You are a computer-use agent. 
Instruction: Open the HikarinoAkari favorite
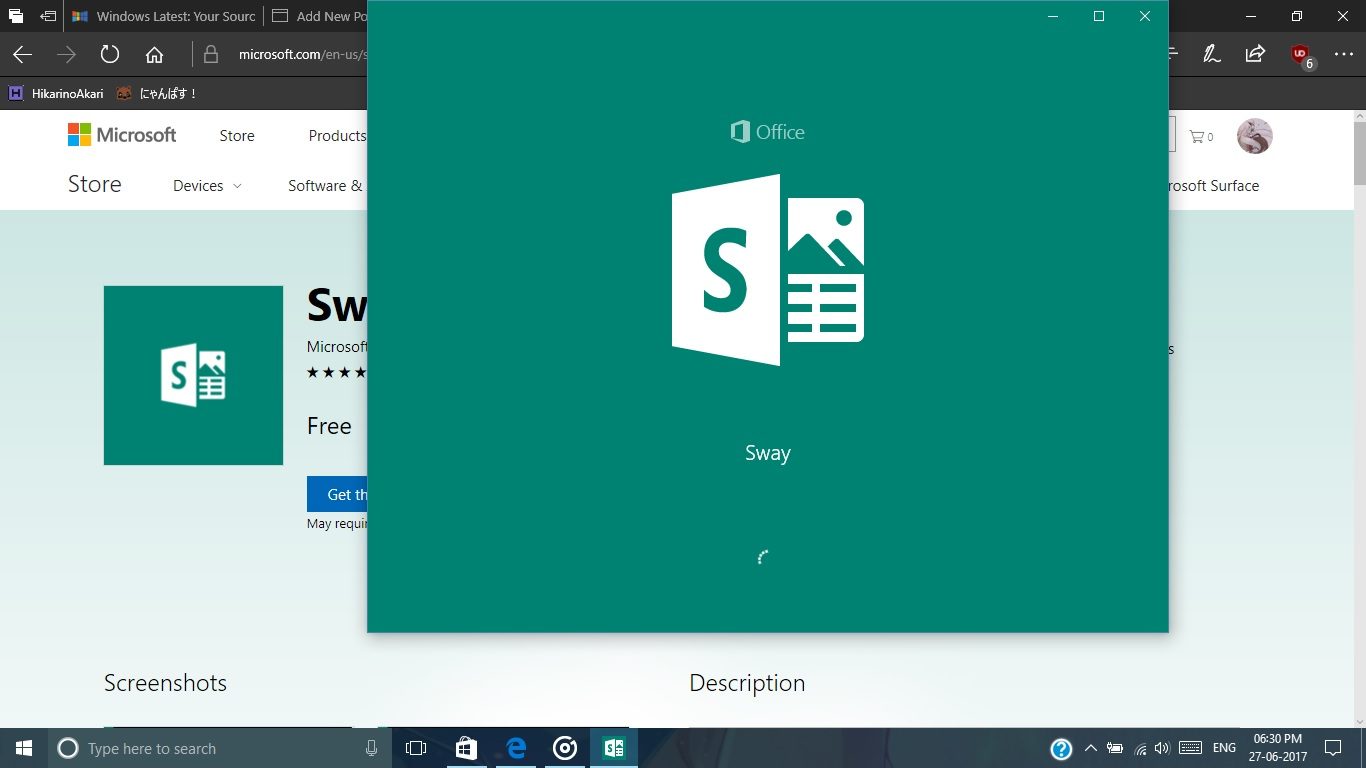(x=56, y=93)
